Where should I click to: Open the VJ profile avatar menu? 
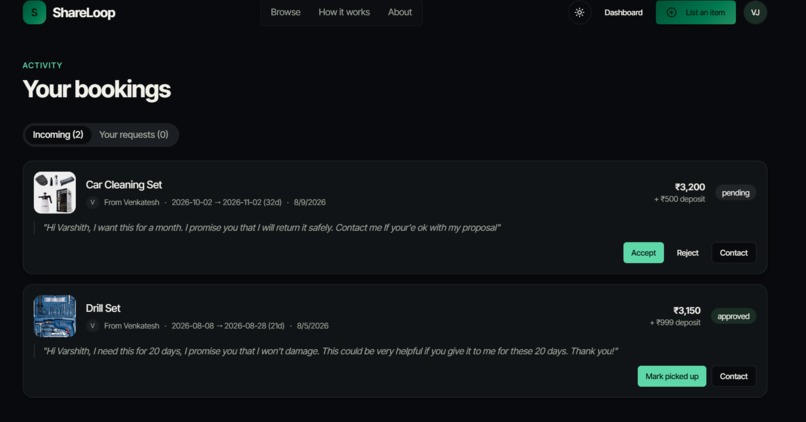(x=755, y=12)
